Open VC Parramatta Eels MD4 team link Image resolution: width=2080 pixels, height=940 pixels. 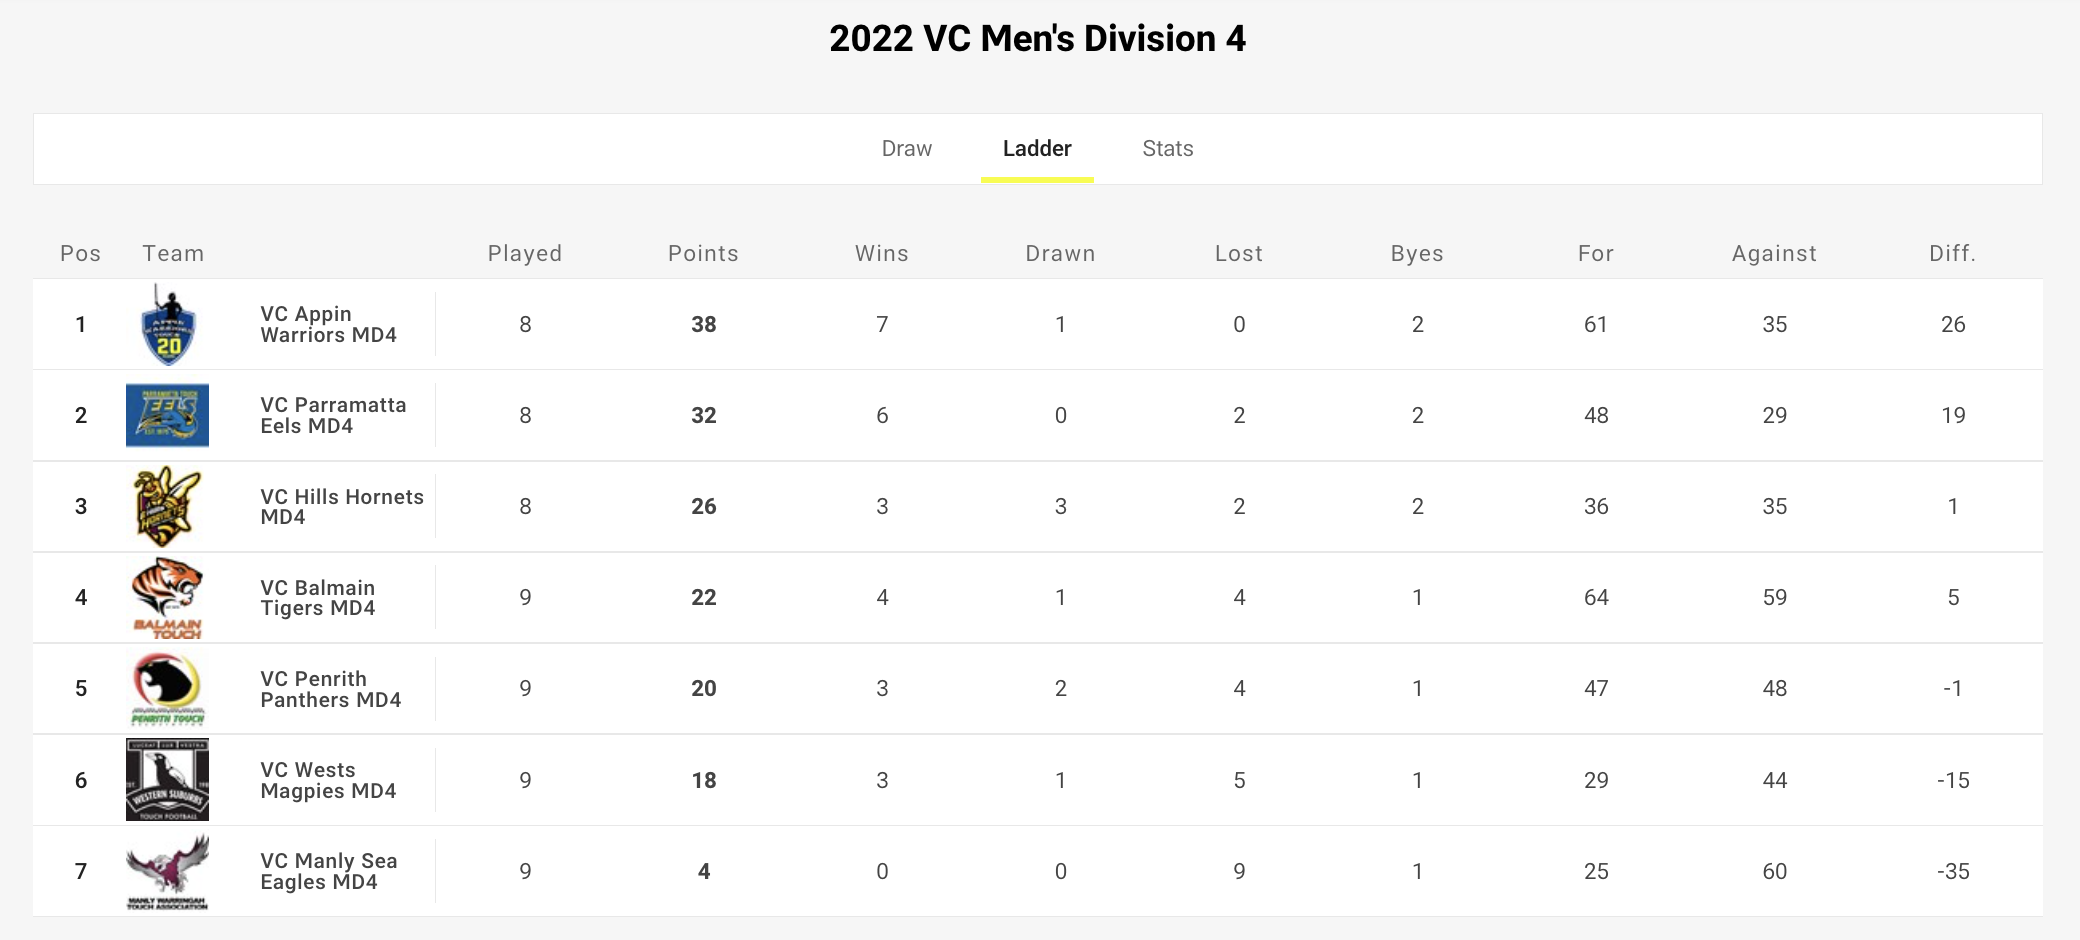coord(333,415)
